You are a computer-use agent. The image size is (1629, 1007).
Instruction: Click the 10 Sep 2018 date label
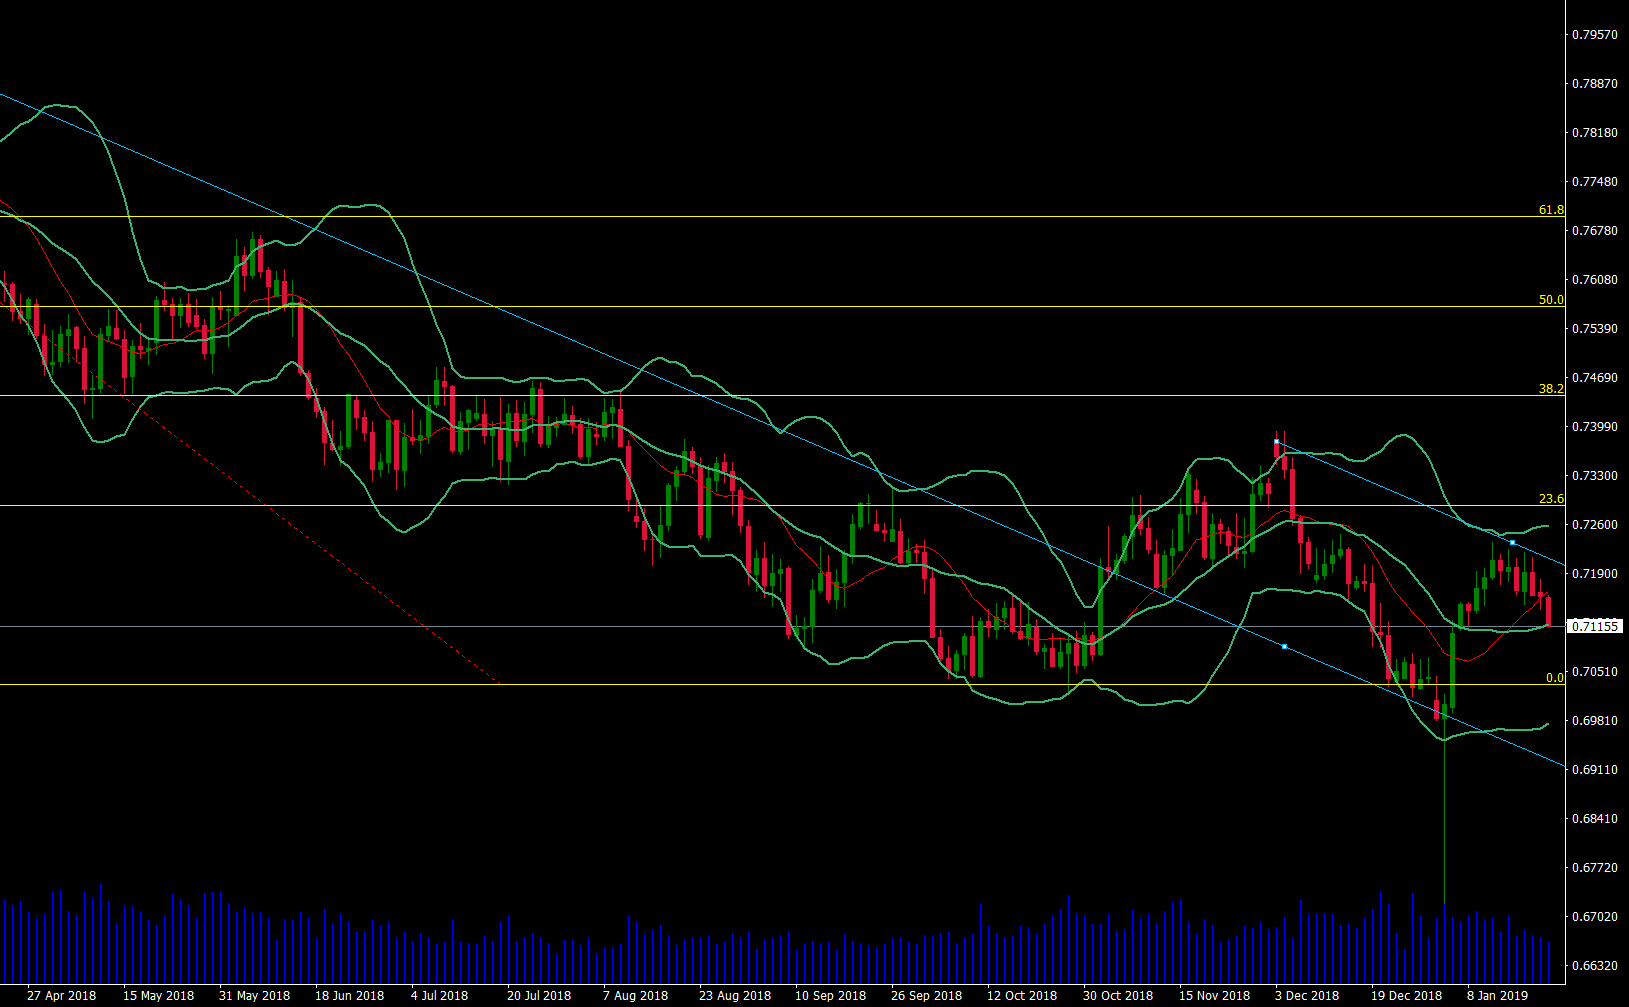[831, 996]
